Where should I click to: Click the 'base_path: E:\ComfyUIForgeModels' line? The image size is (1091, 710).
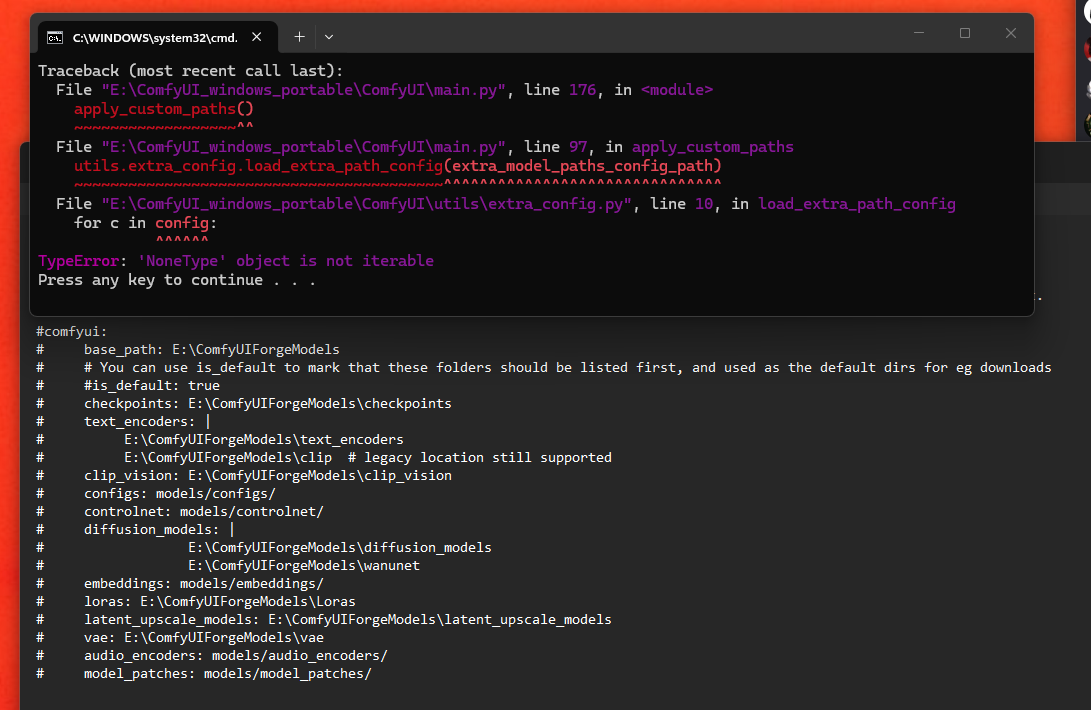[x=212, y=349]
